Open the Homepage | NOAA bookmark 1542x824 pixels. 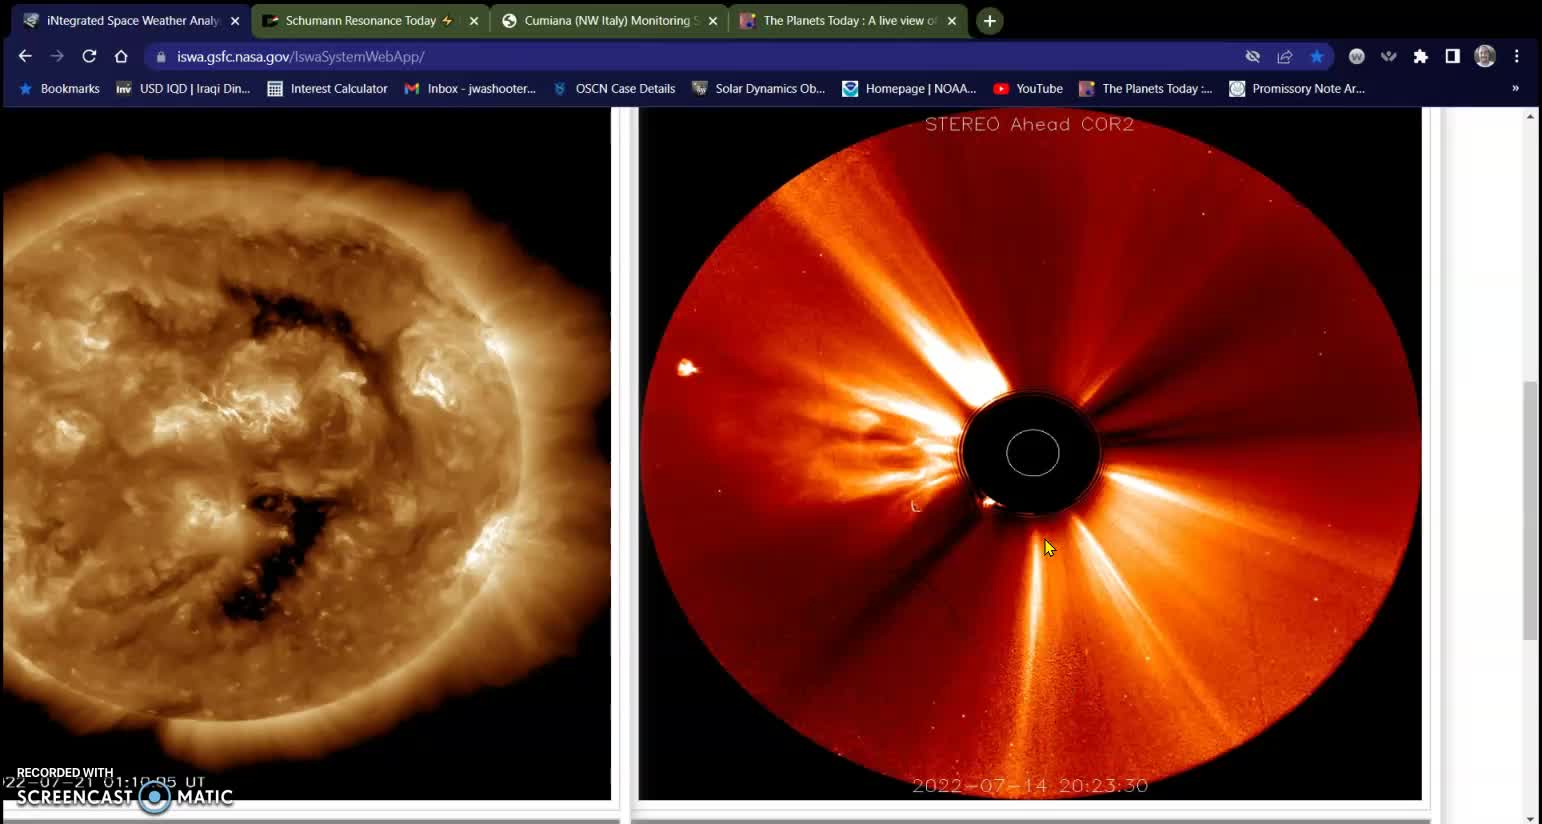[x=909, y=89]
